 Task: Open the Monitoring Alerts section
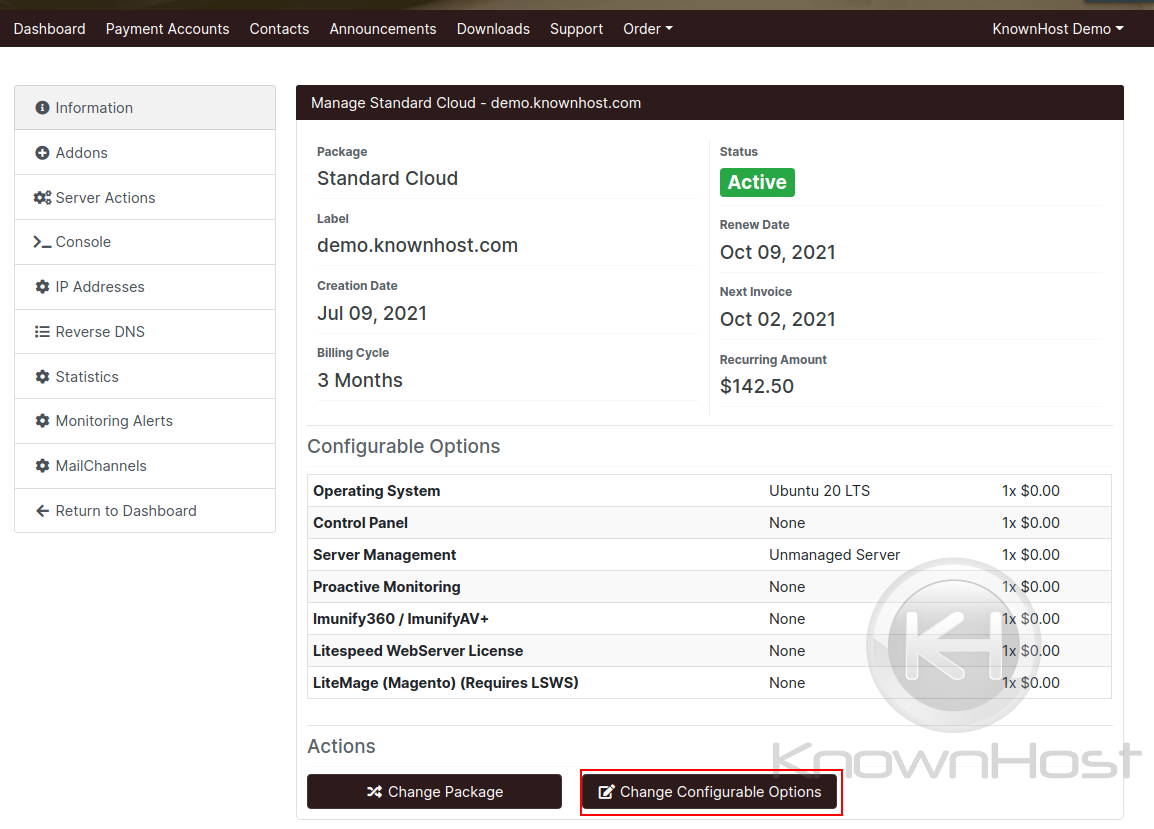pyautogui.click(x=145, y=420)
